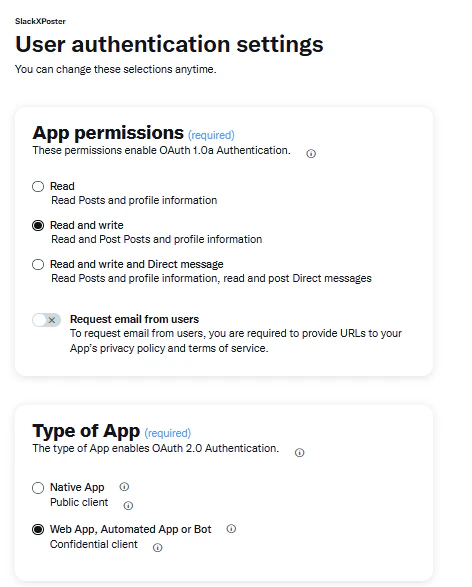
Task: Select the Read and write radio button
Action: (x=38, y=225)
